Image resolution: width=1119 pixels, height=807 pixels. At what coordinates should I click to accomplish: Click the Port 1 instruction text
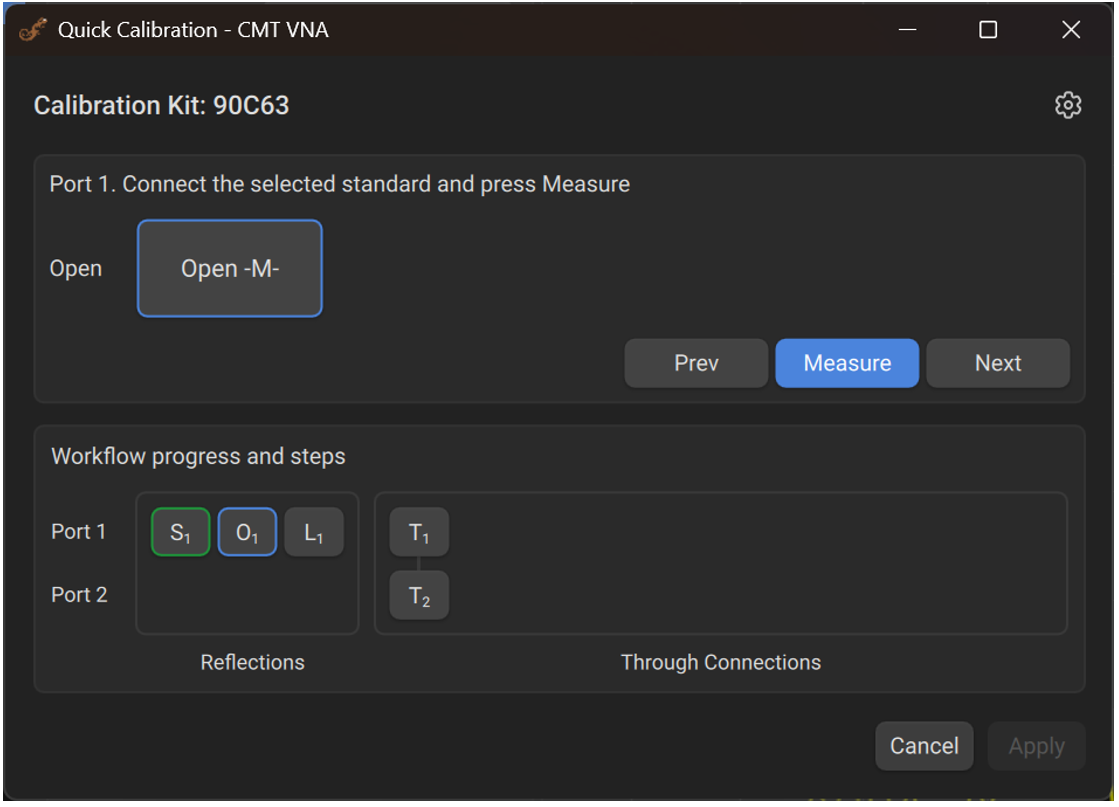(x=340, y=184)
